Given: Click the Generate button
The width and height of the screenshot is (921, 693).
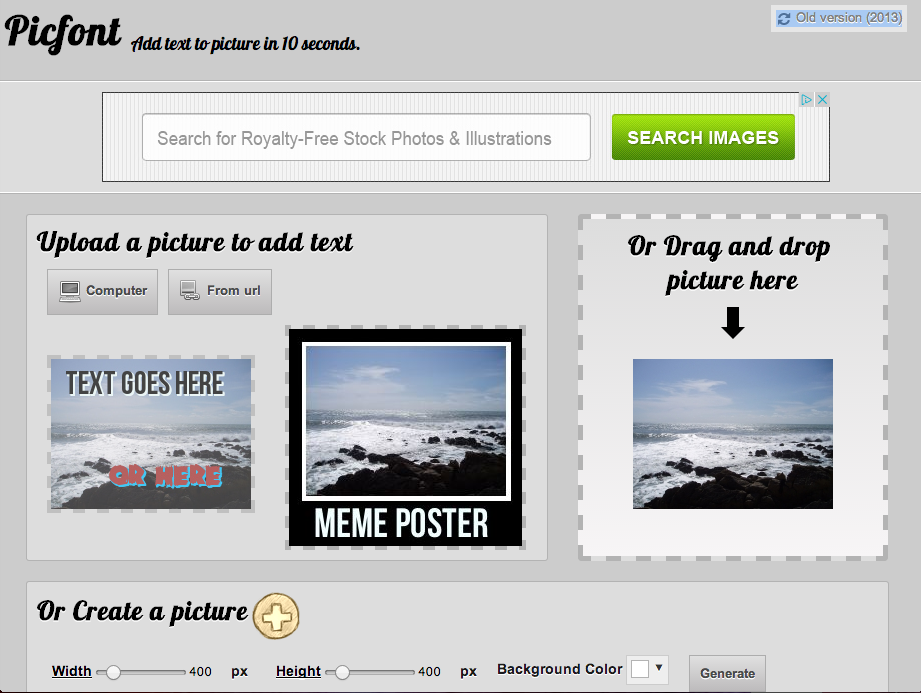Looking at the screenshot, I should pyautogui.click(x=727, y=674).
